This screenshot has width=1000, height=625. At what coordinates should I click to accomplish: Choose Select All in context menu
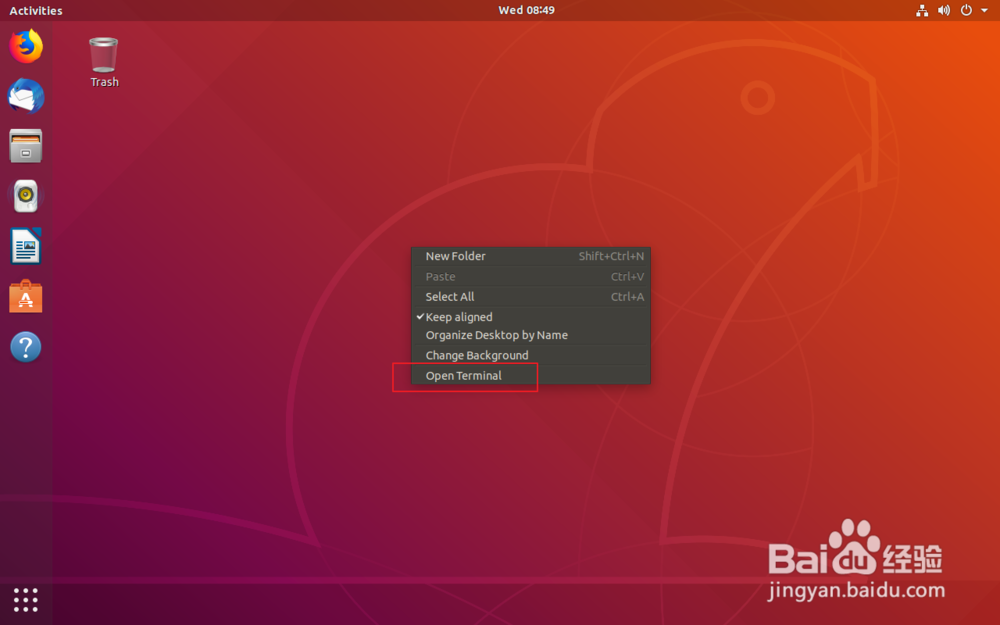click(x=531, y=297)
